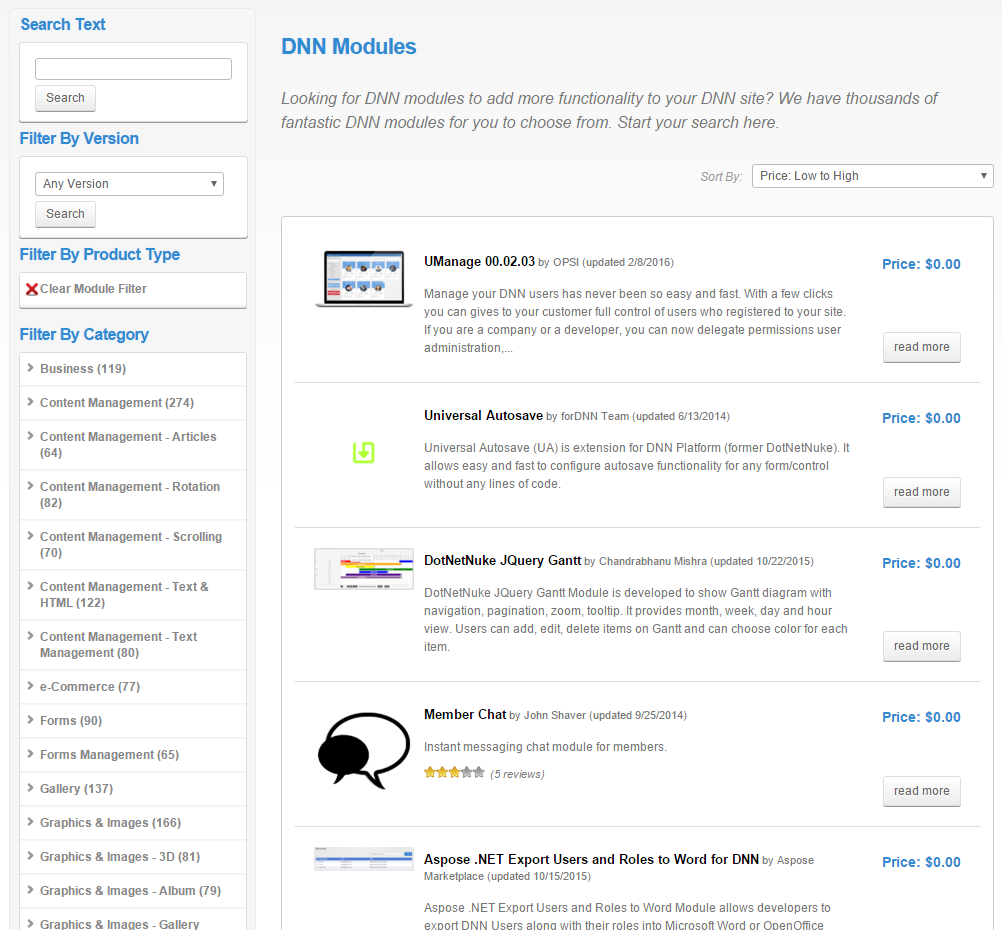
Task: Open the Any Version dropdown
Action: pos(129,184)
